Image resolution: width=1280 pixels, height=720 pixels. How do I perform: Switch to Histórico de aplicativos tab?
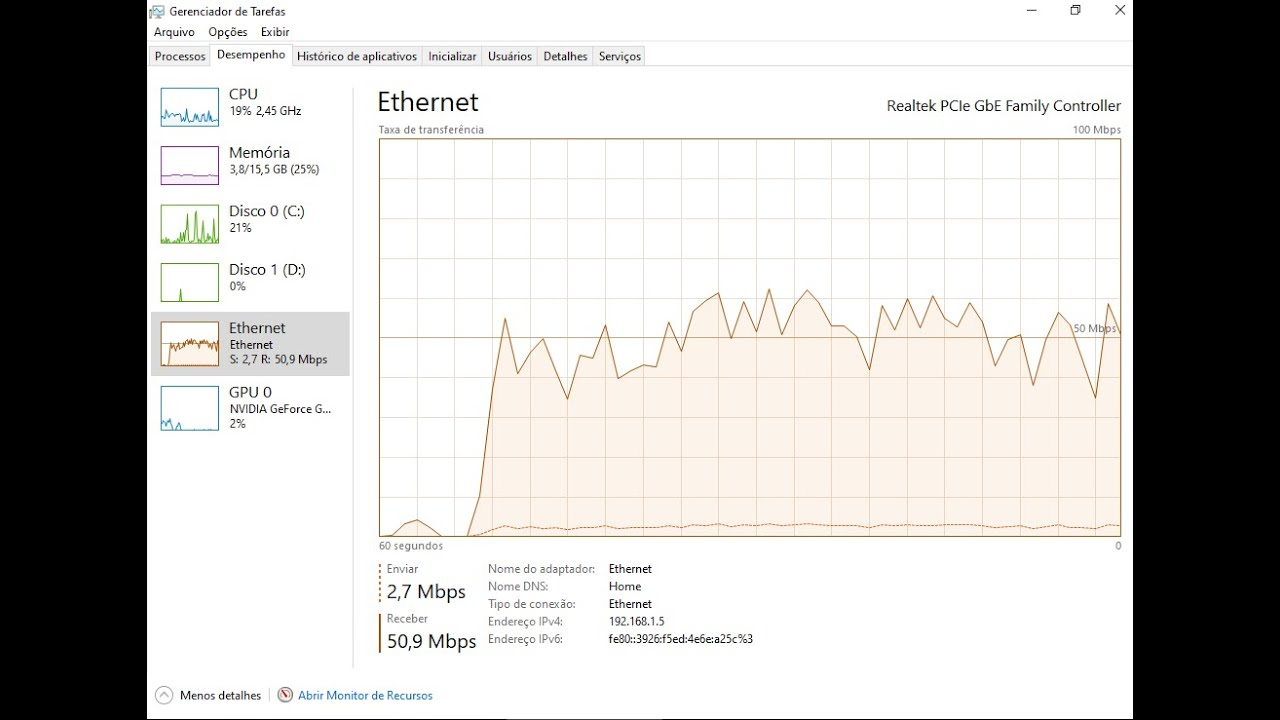[x=357, y=57]
